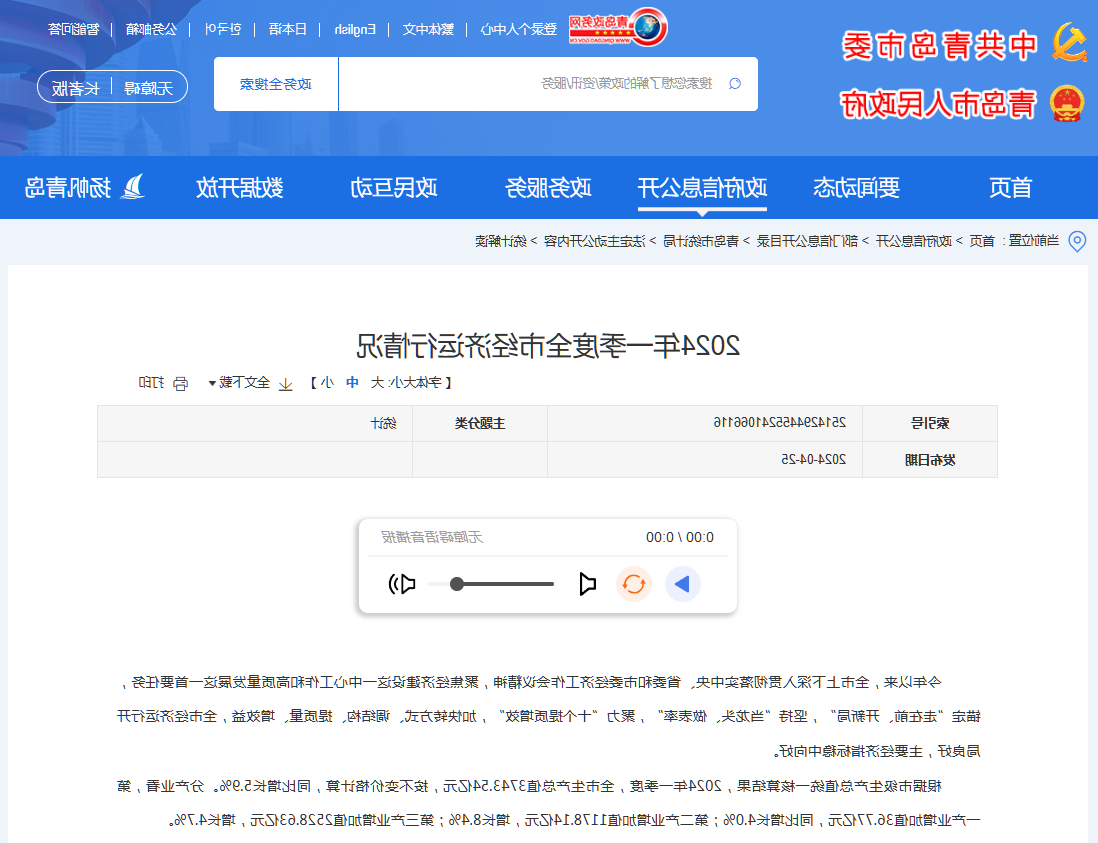The height and width of the screenshot is (843, 1098).
Task: Open the 智能问答 link
Action: point(74,29)
